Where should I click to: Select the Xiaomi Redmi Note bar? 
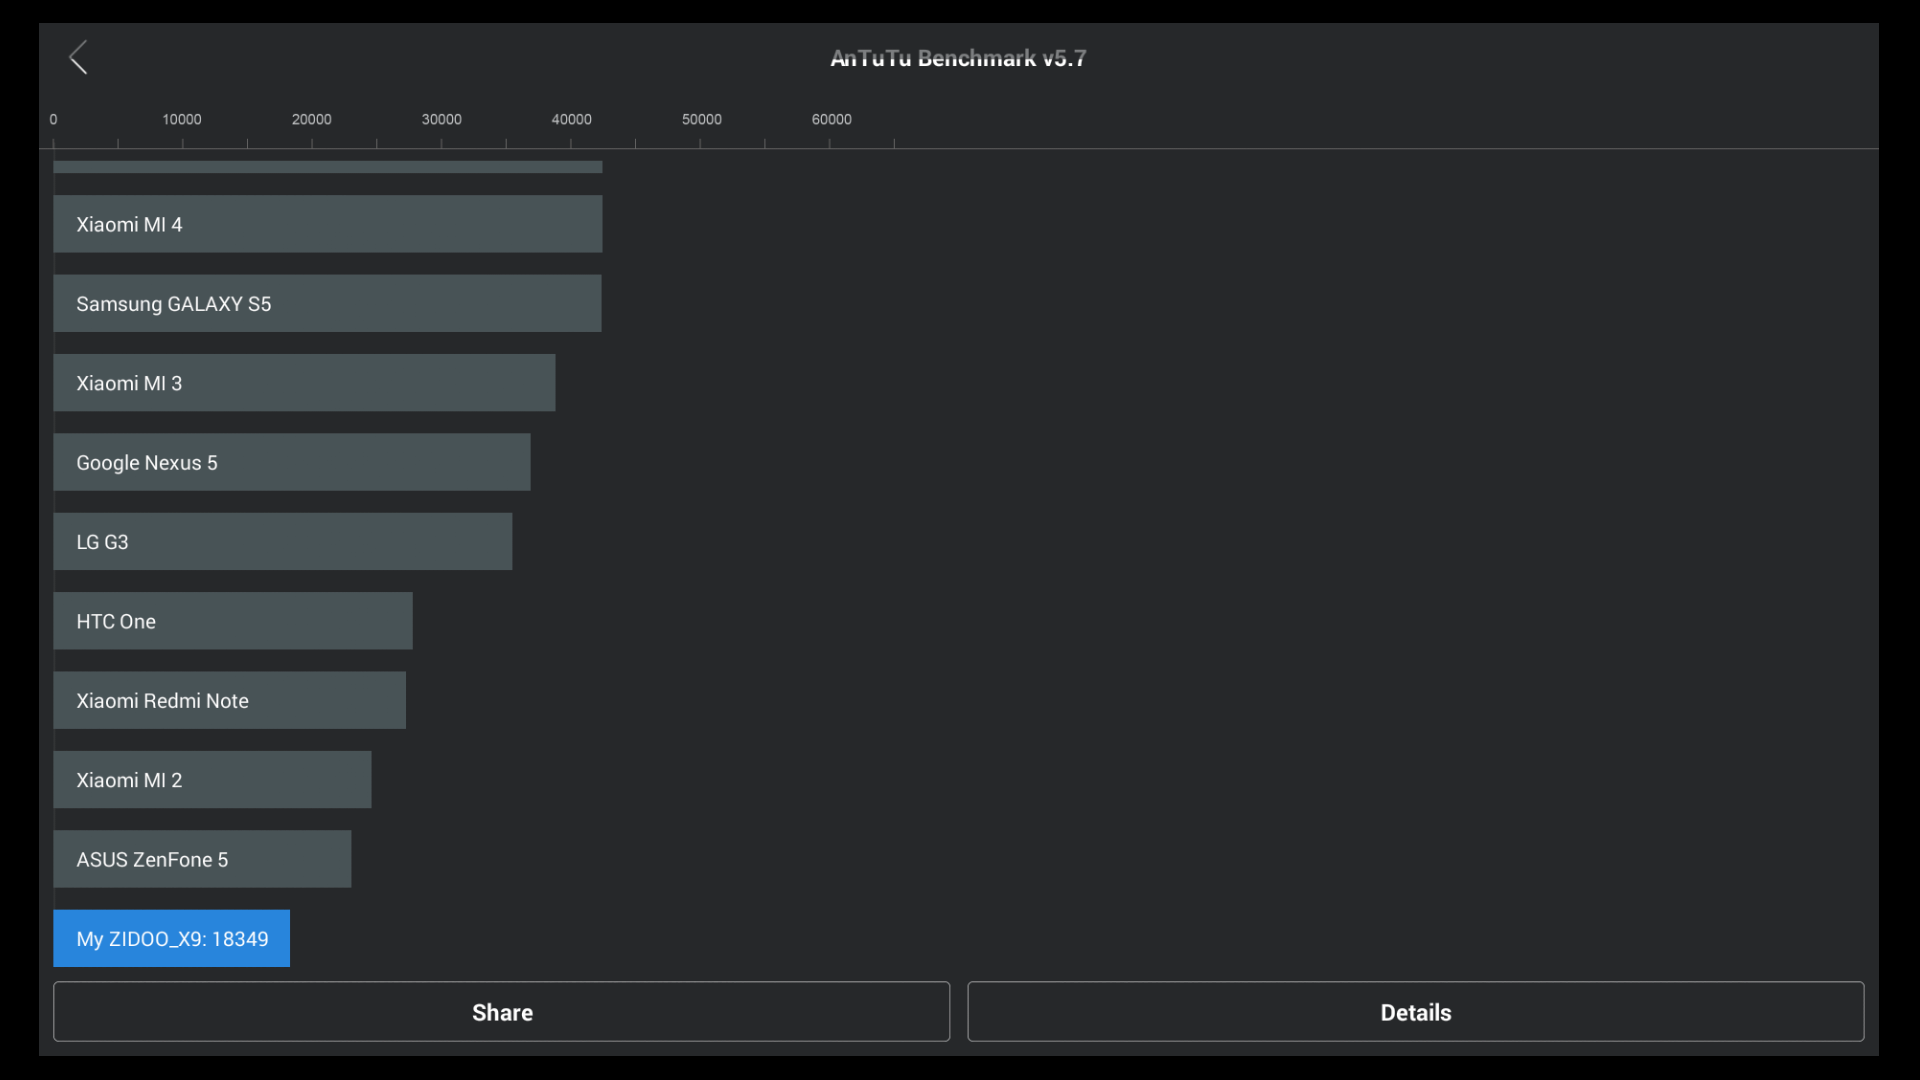tap(230, 701)
